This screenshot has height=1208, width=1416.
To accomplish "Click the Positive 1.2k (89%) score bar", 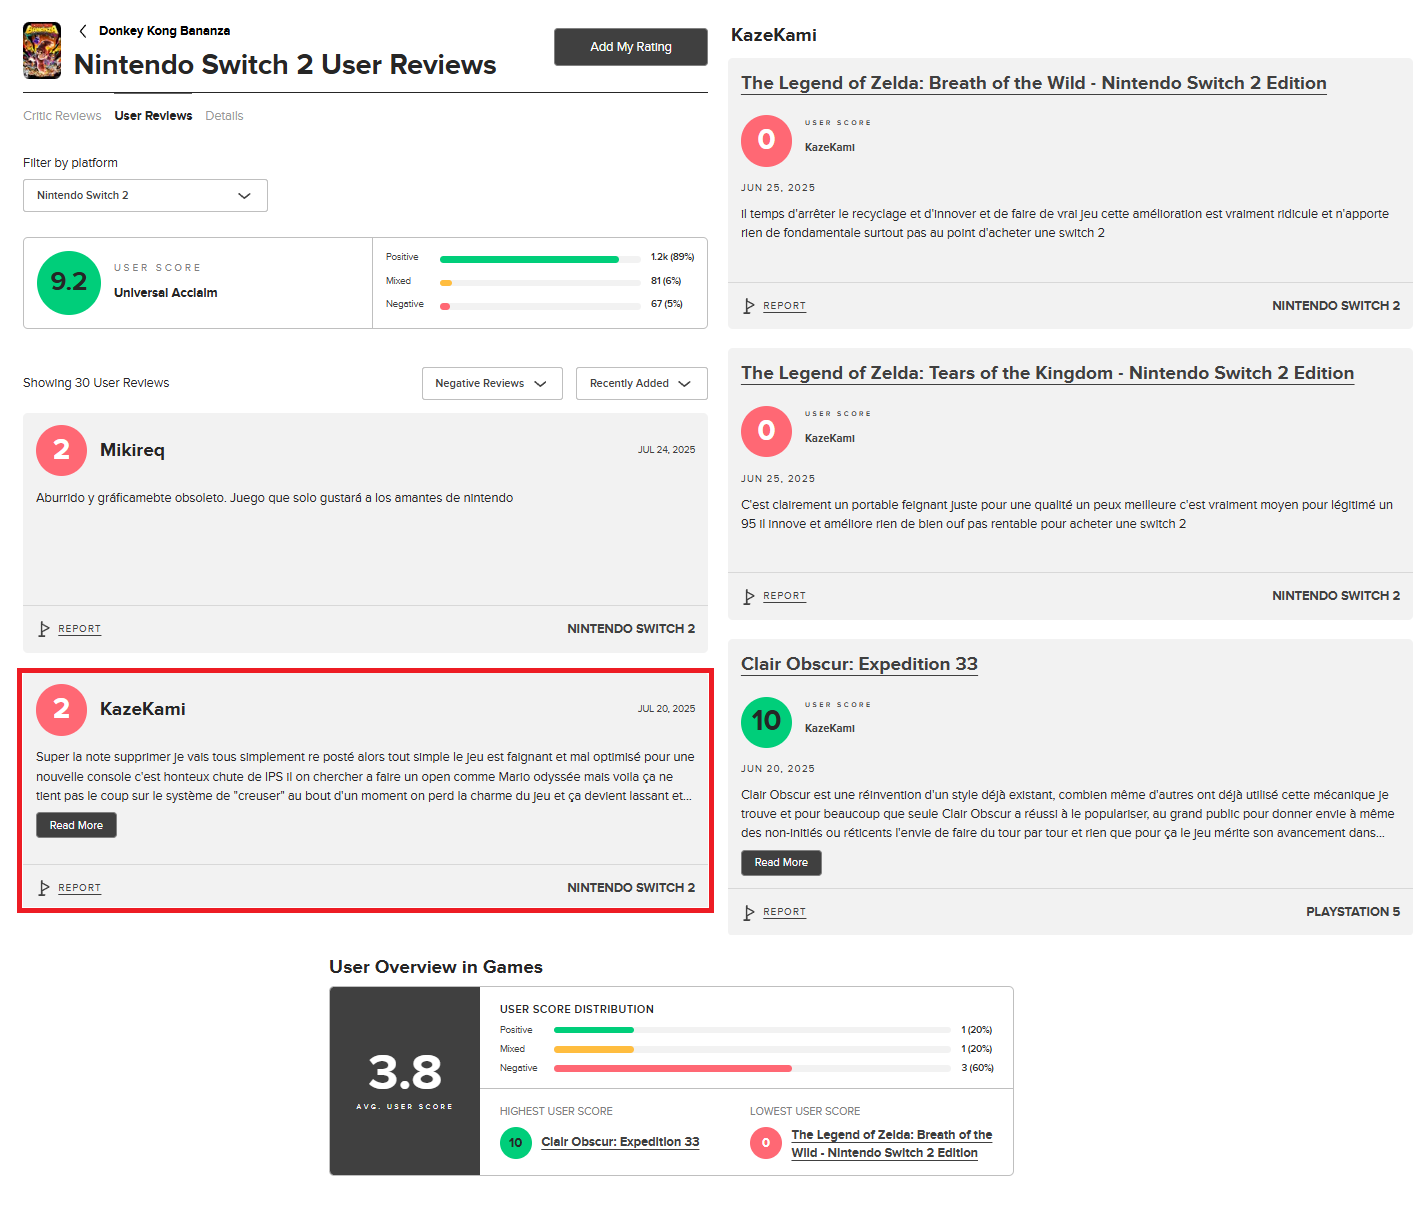I will (x=540, y=258).
